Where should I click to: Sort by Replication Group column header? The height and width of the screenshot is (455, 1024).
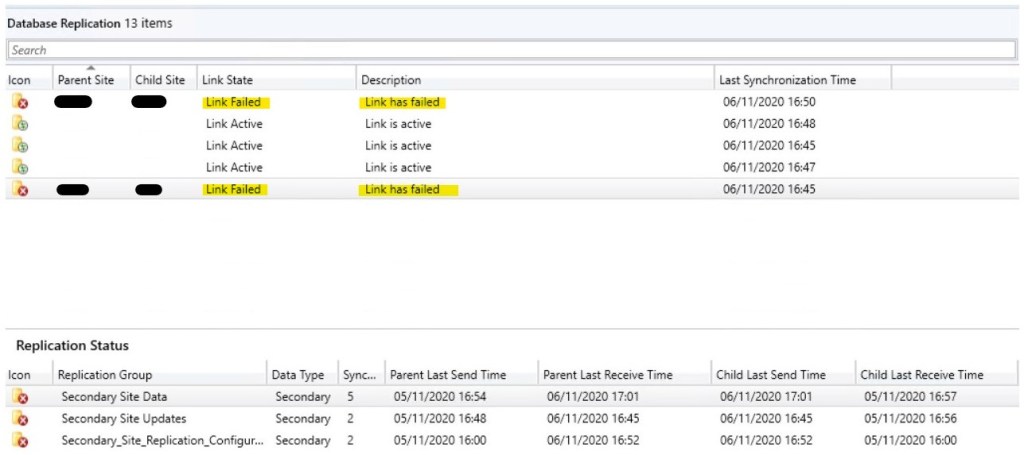coord(105,375)
